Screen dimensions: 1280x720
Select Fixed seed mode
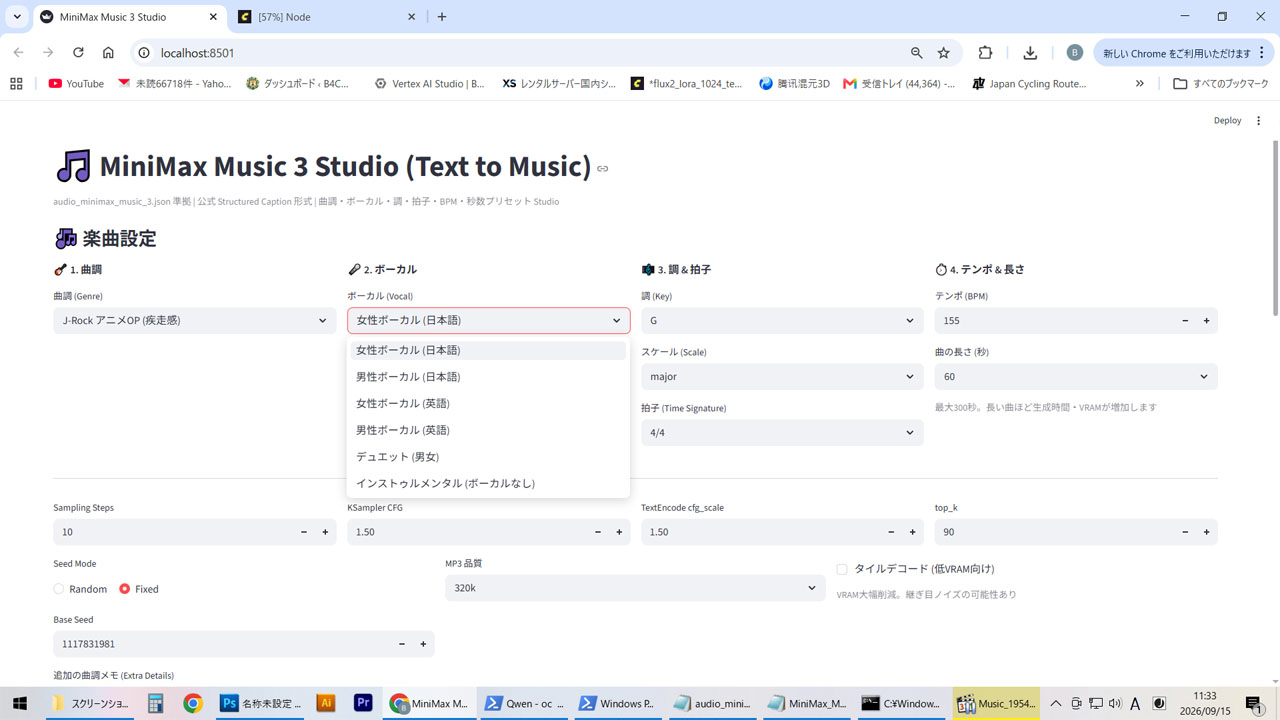pyautogui.click(x=139, y=589)
